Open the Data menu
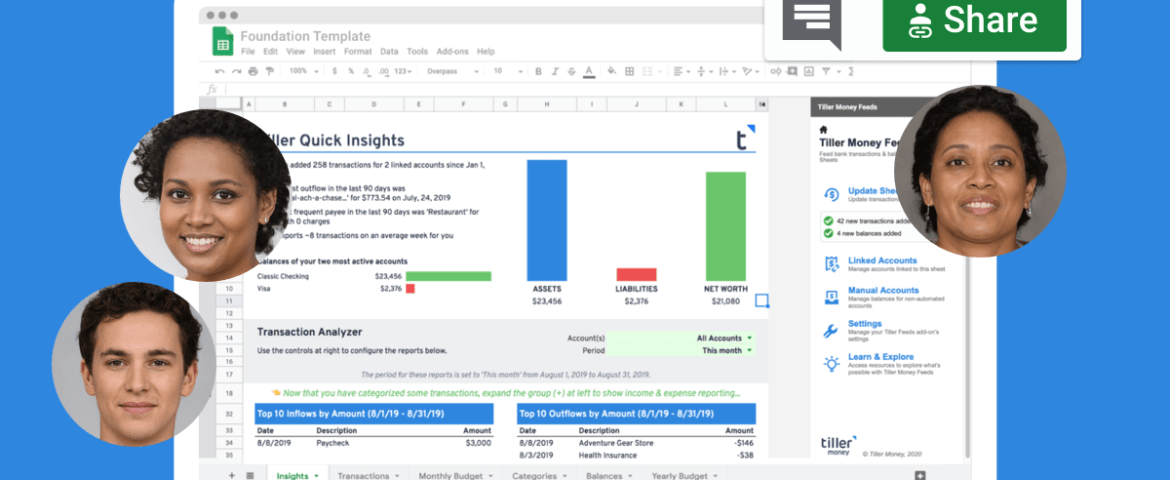Image resolution: width=1170 pixels, height=480 pixels. [x=389, y=52]
